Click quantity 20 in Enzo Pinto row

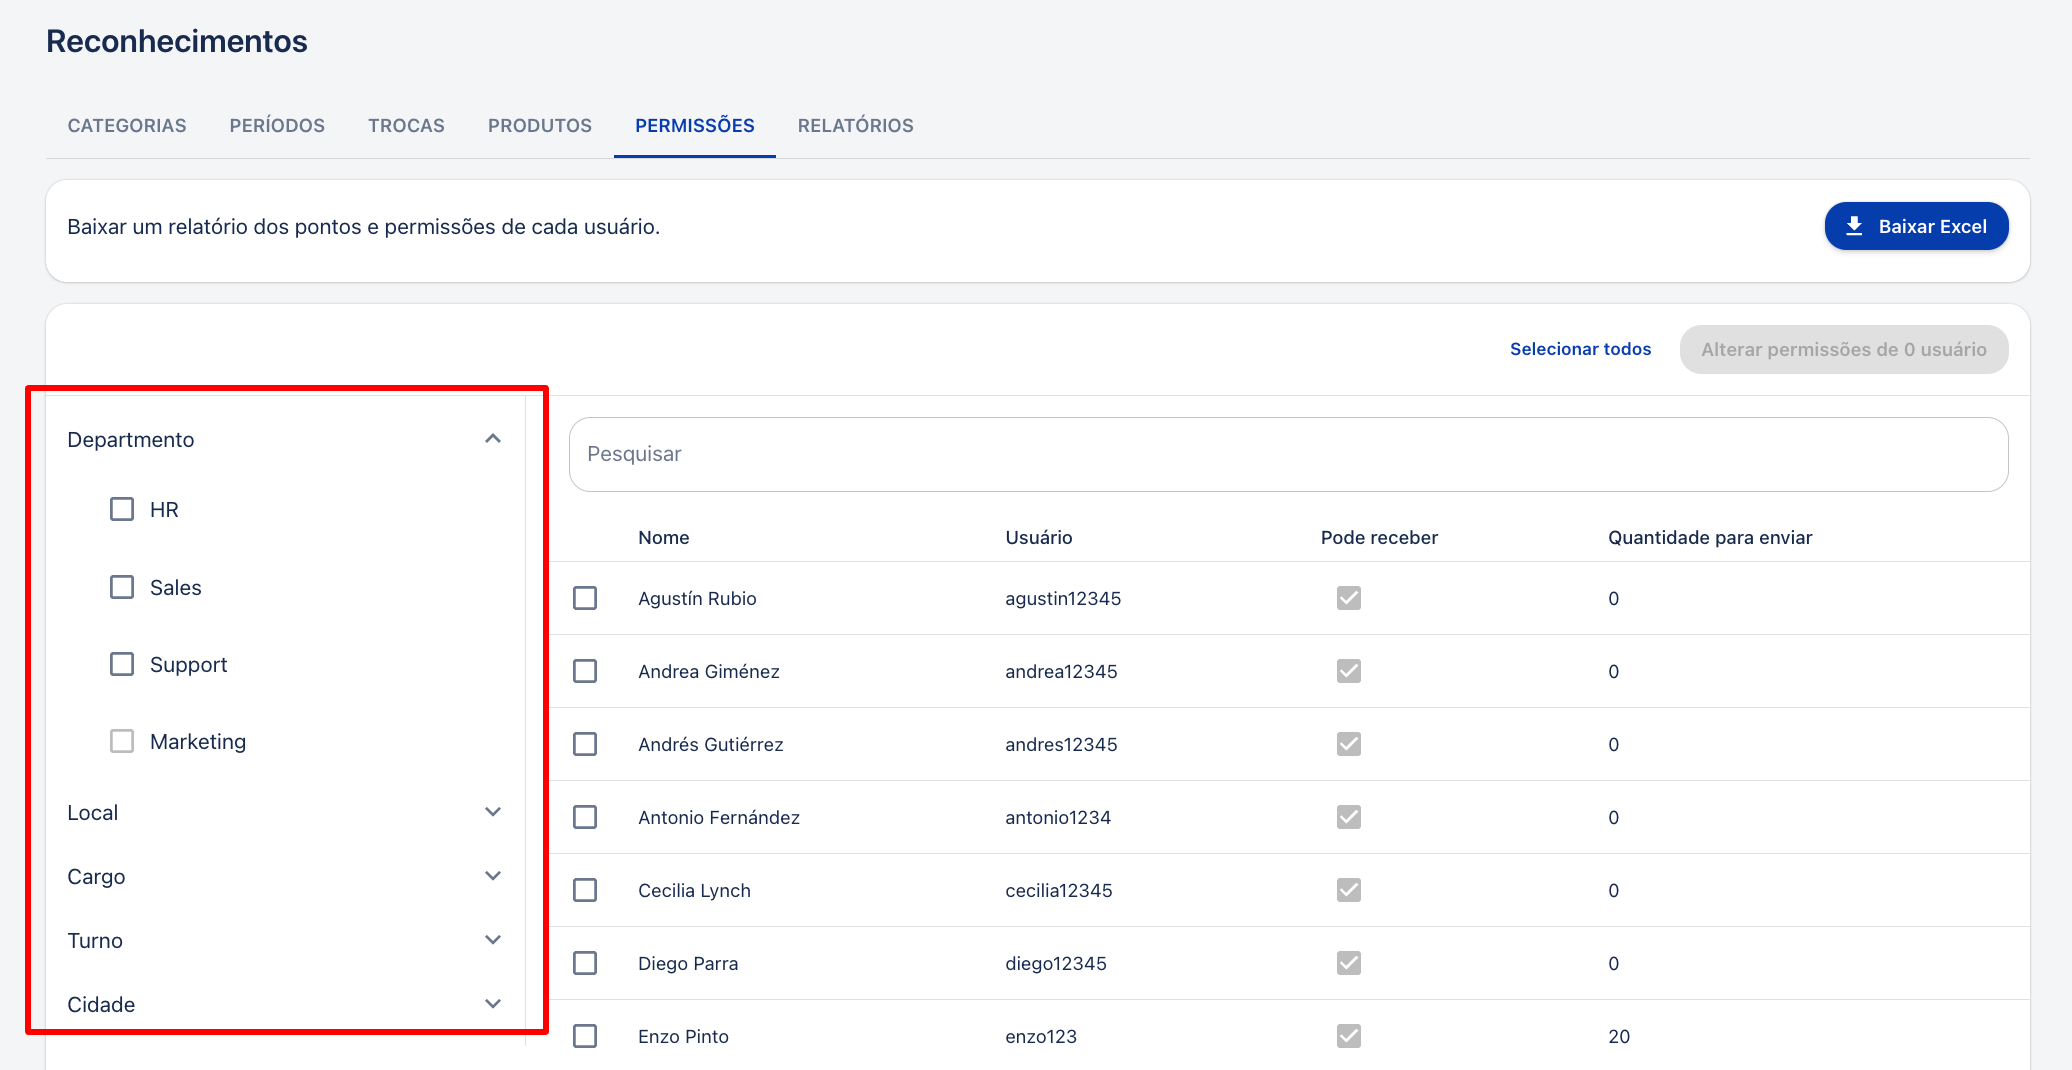pyautogui.click(x=1619, y=1036)
